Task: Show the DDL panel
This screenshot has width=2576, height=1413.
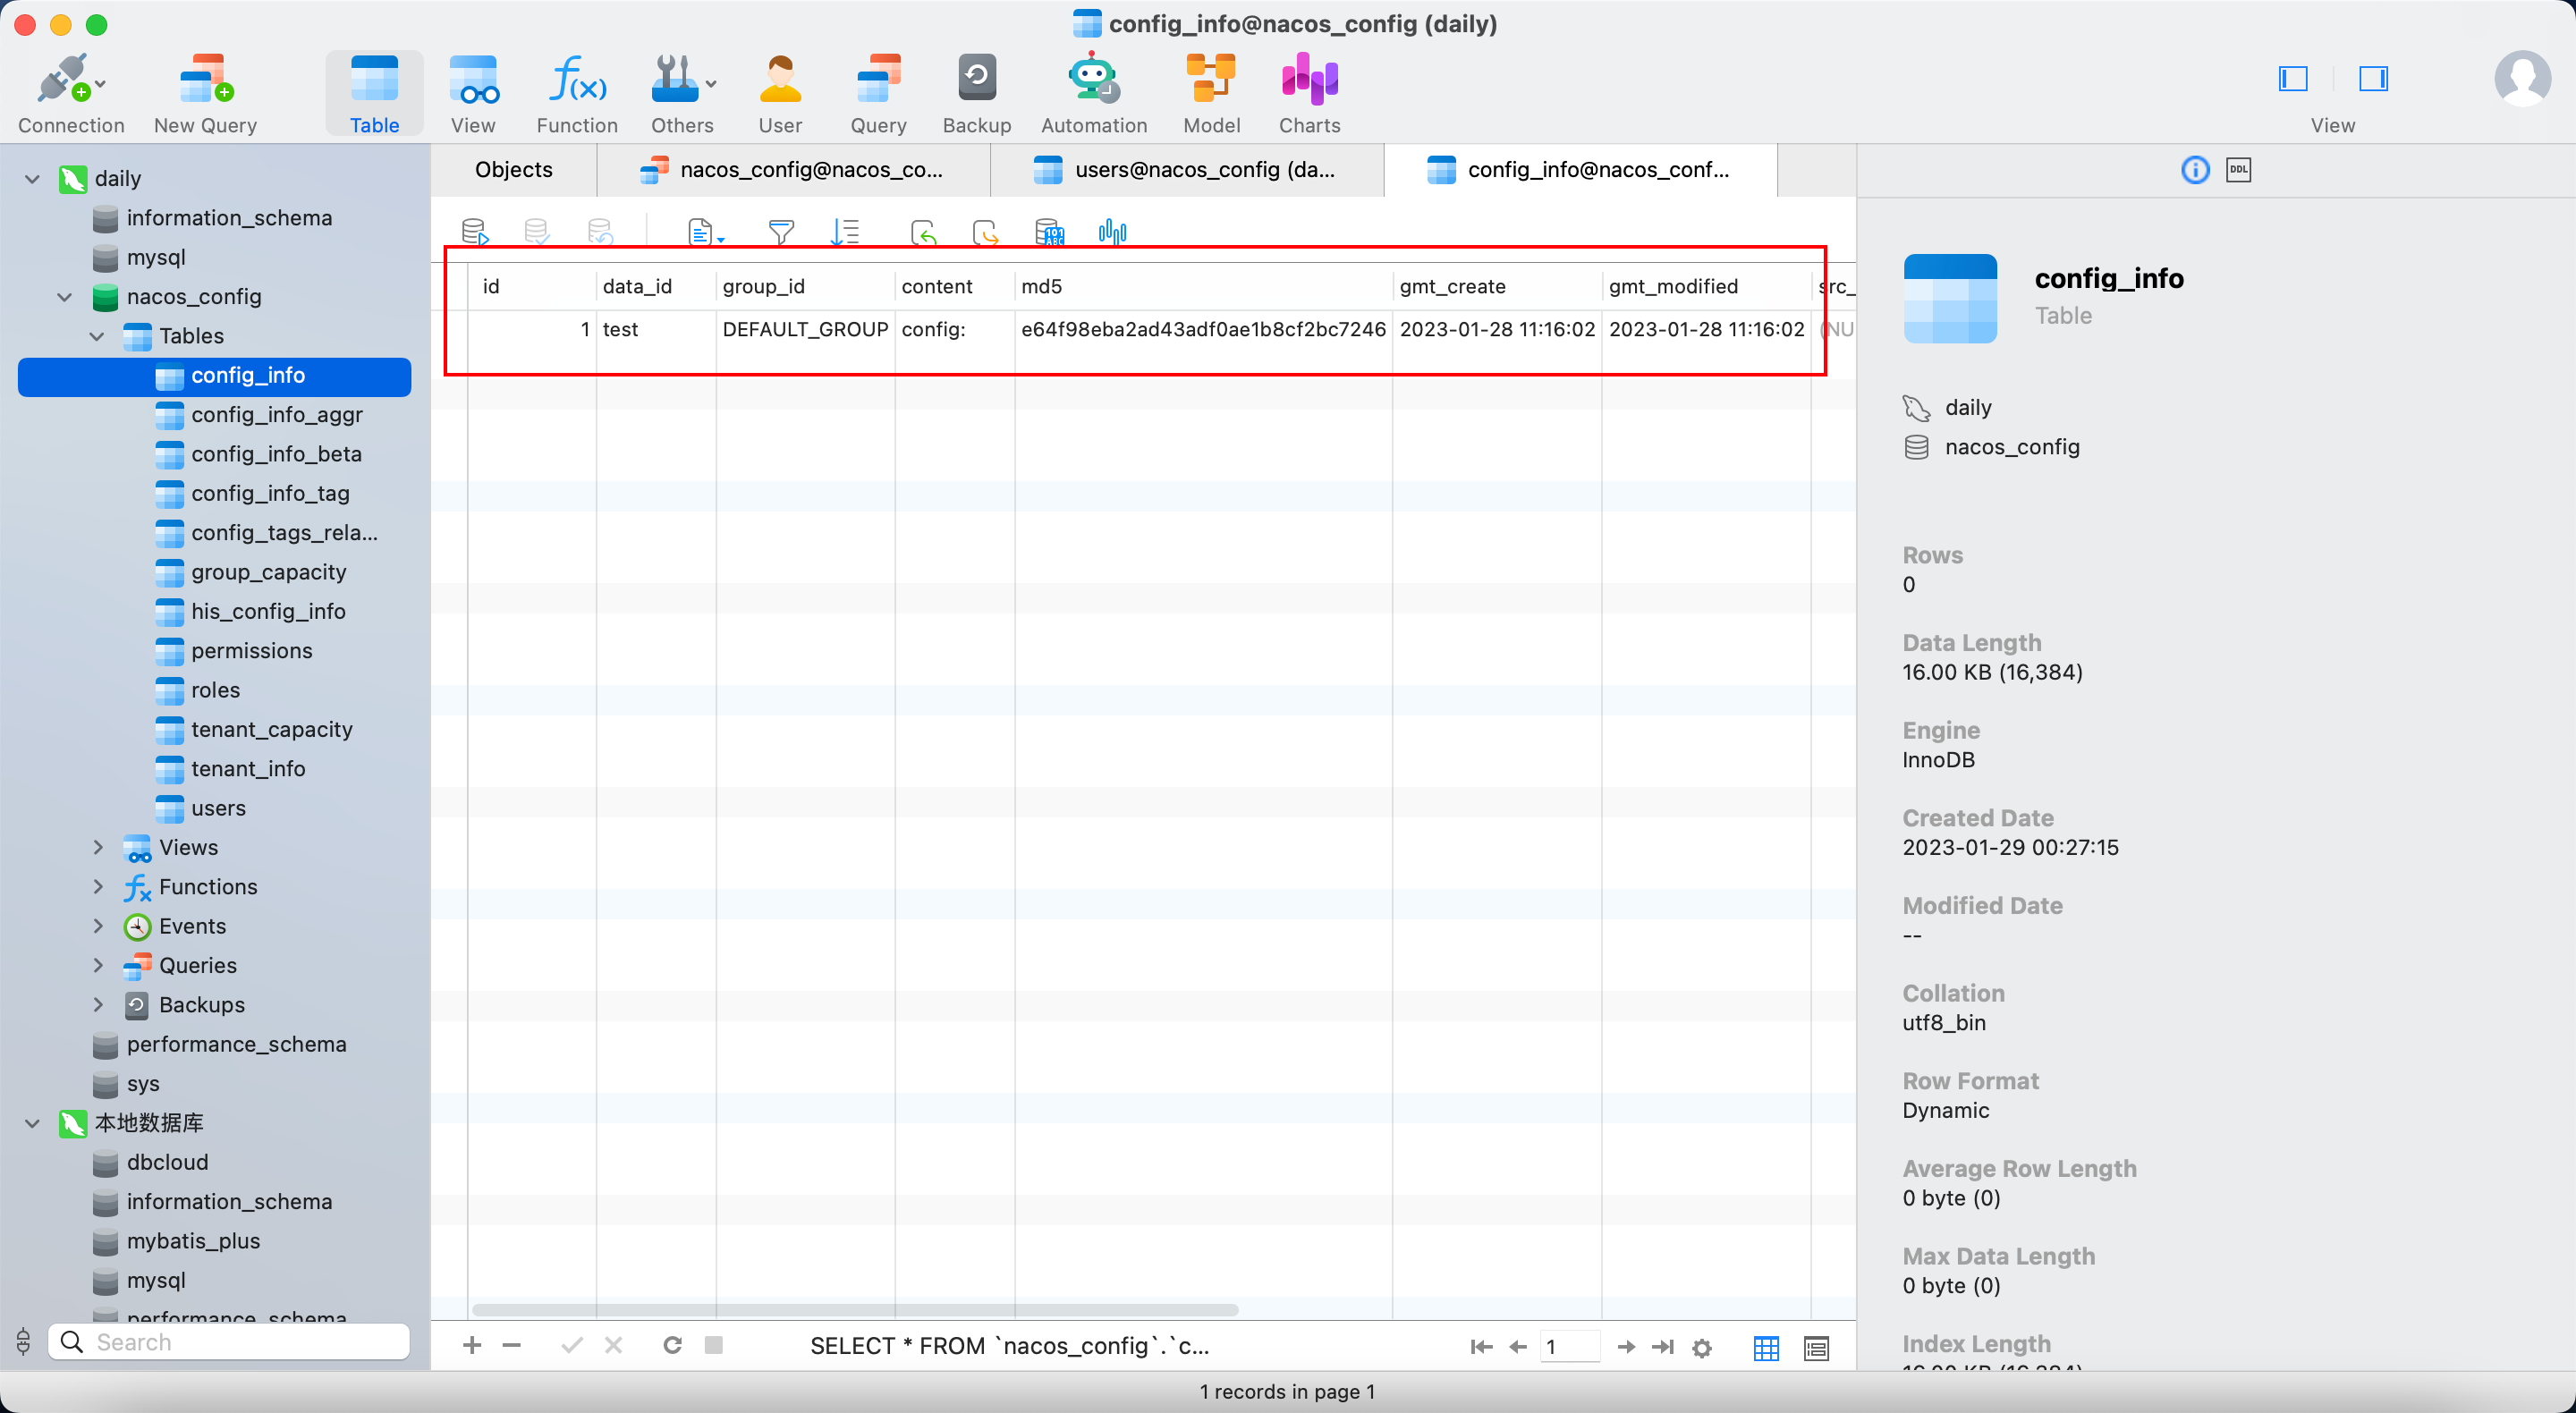Action: [2238, 170]
